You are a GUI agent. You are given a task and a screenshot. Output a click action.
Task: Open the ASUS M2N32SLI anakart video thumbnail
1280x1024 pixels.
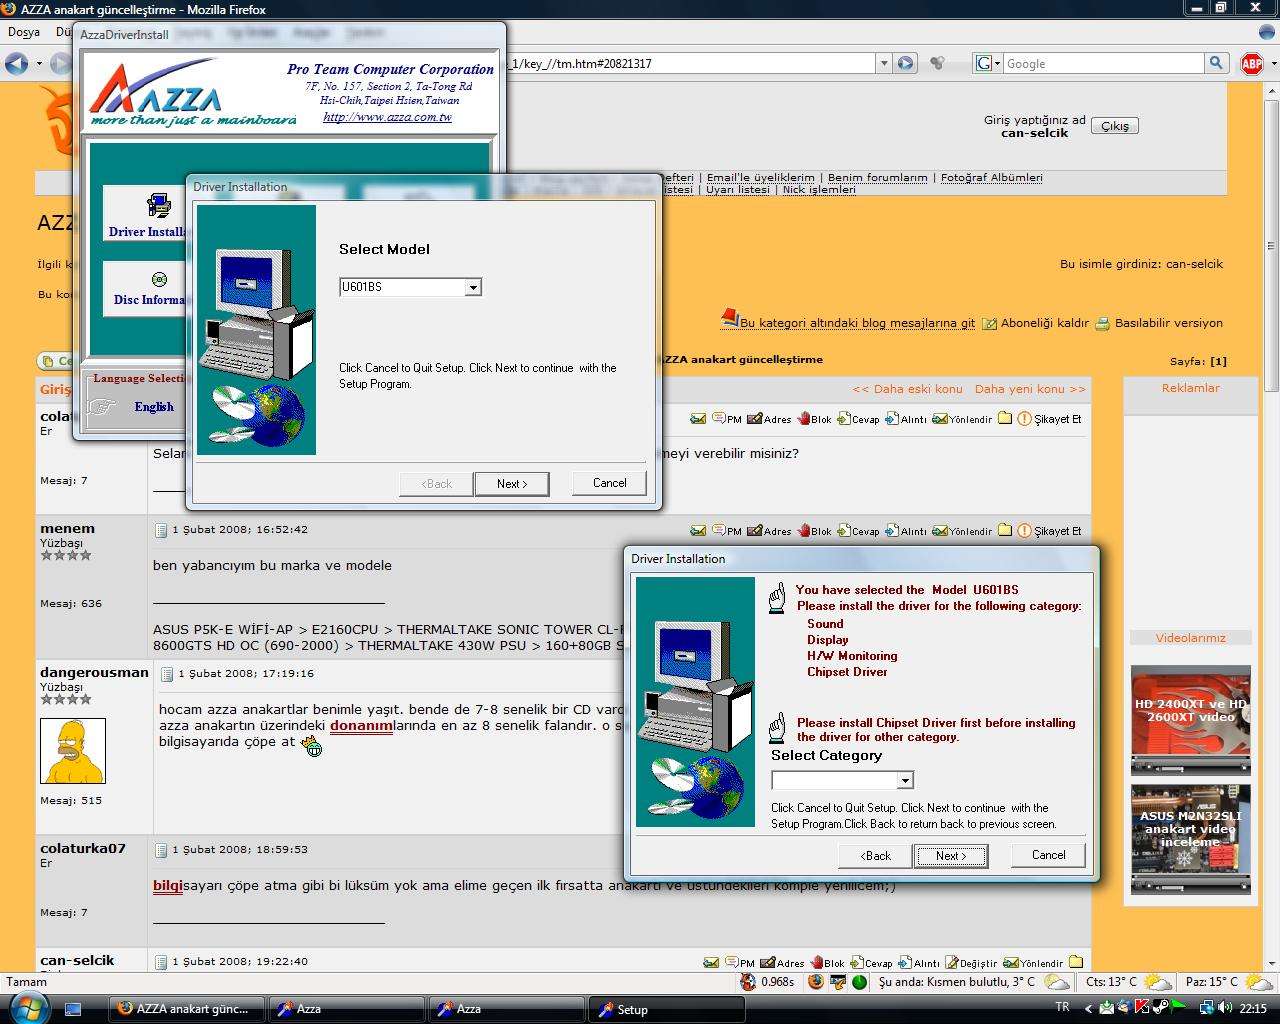[1190, 839]
